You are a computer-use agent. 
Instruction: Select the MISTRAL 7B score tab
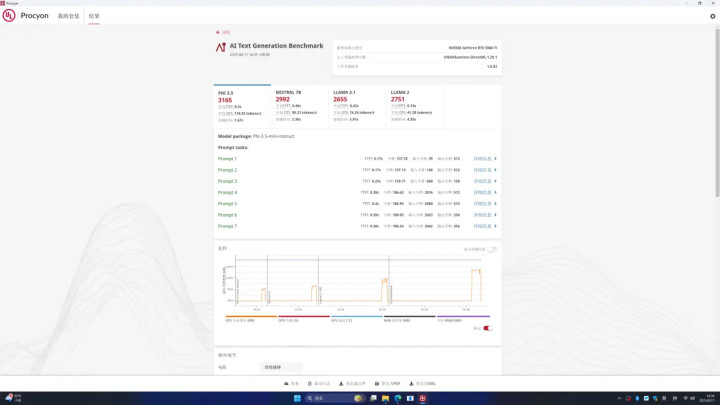pyautogui.click(x=299, y=106)
